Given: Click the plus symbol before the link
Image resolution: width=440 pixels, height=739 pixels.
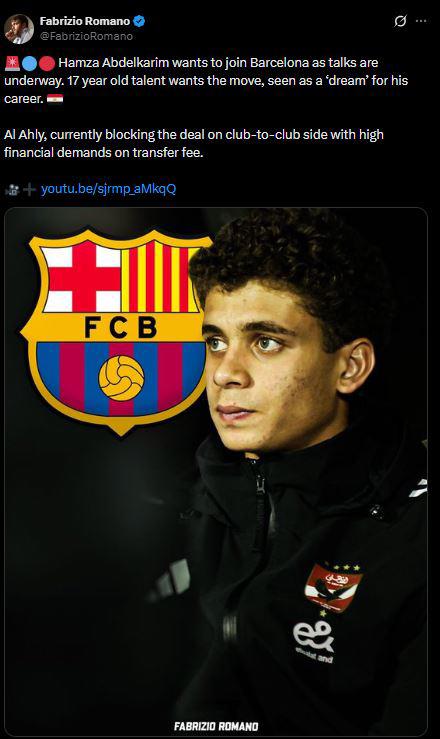Looking at the screenshot, I should (29, 189).
